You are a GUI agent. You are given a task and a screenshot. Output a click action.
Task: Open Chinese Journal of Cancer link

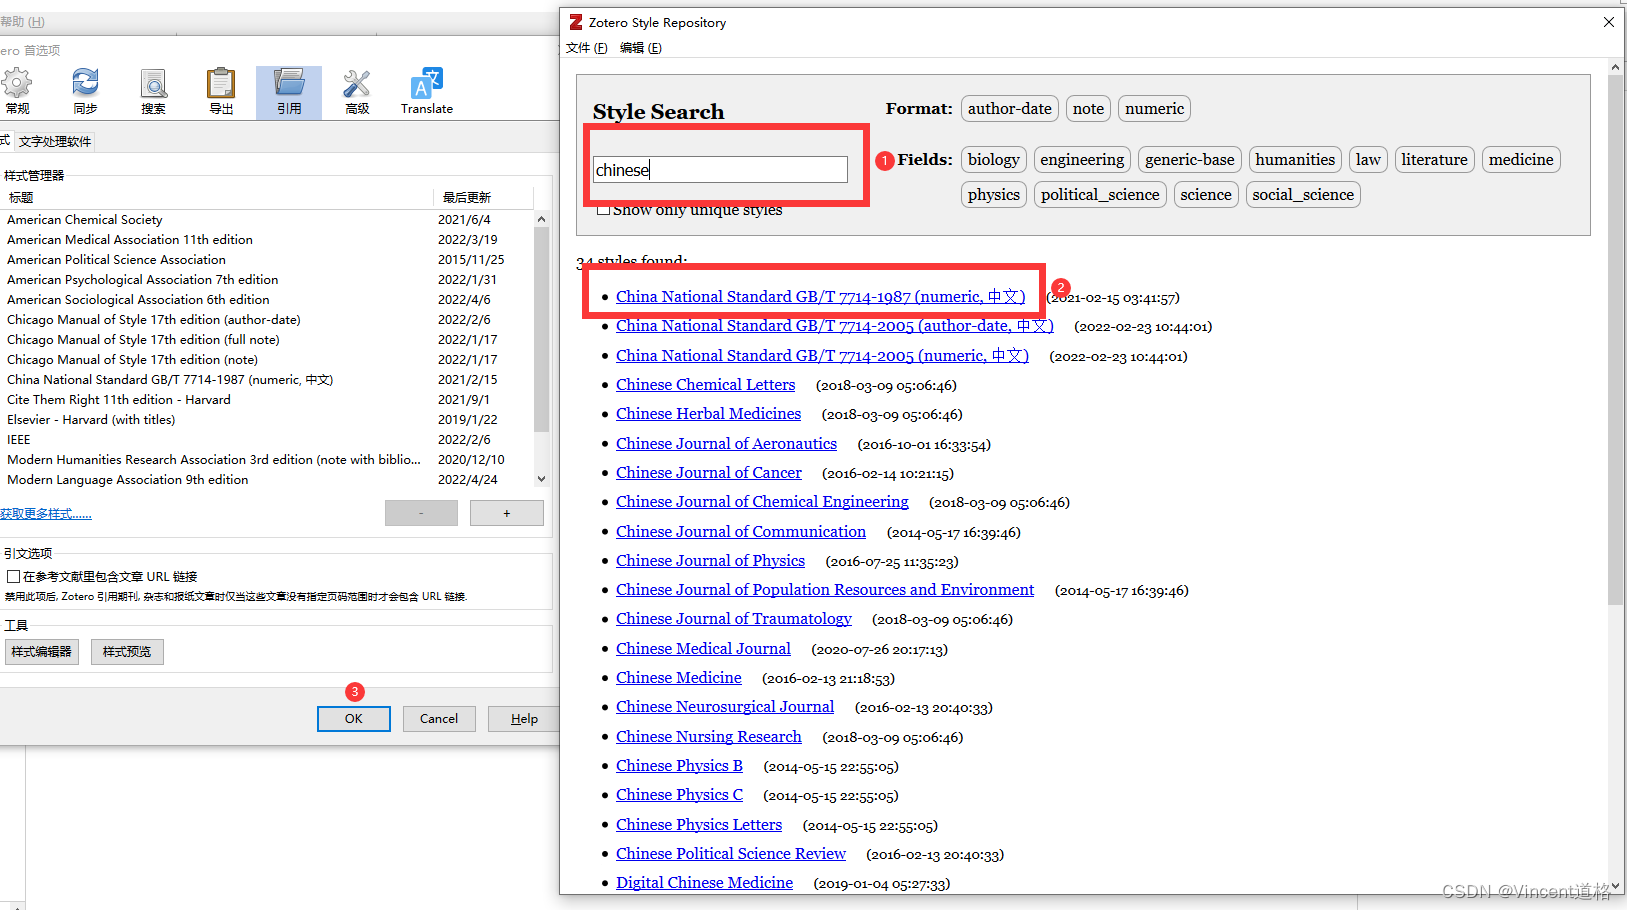tap(708, 473)
